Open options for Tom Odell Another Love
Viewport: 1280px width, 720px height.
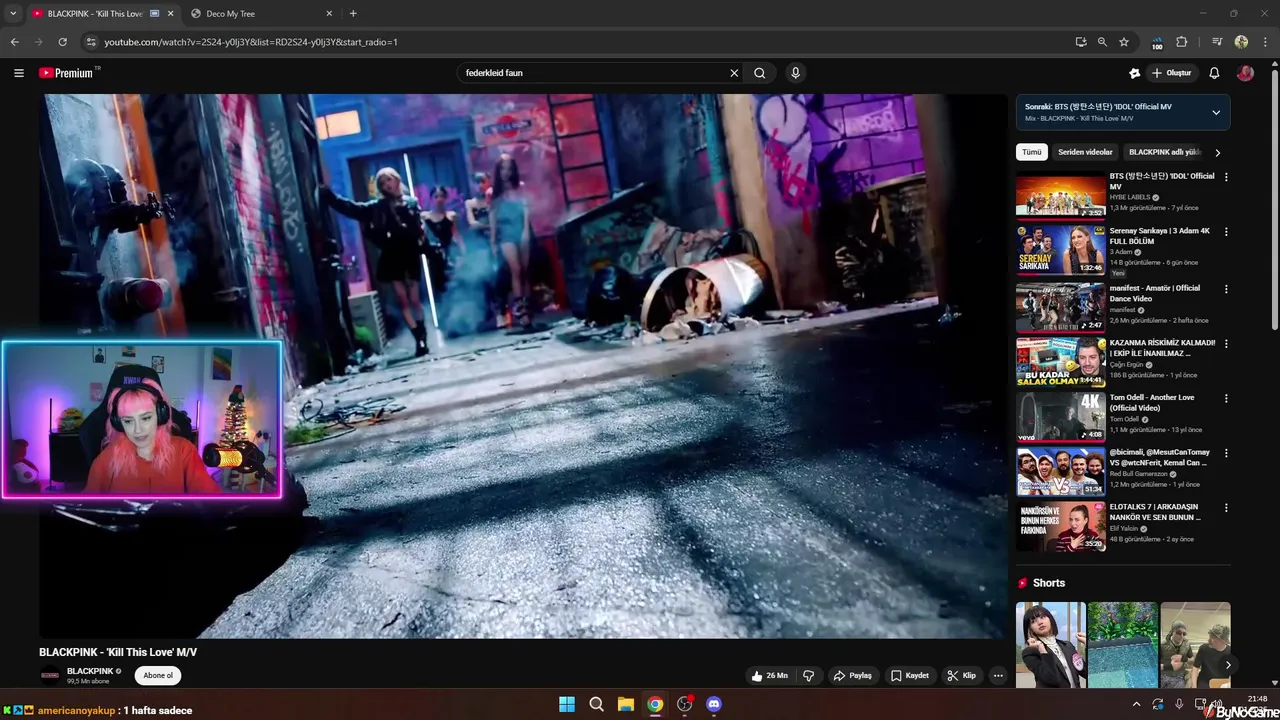(x=1226, y=398)
